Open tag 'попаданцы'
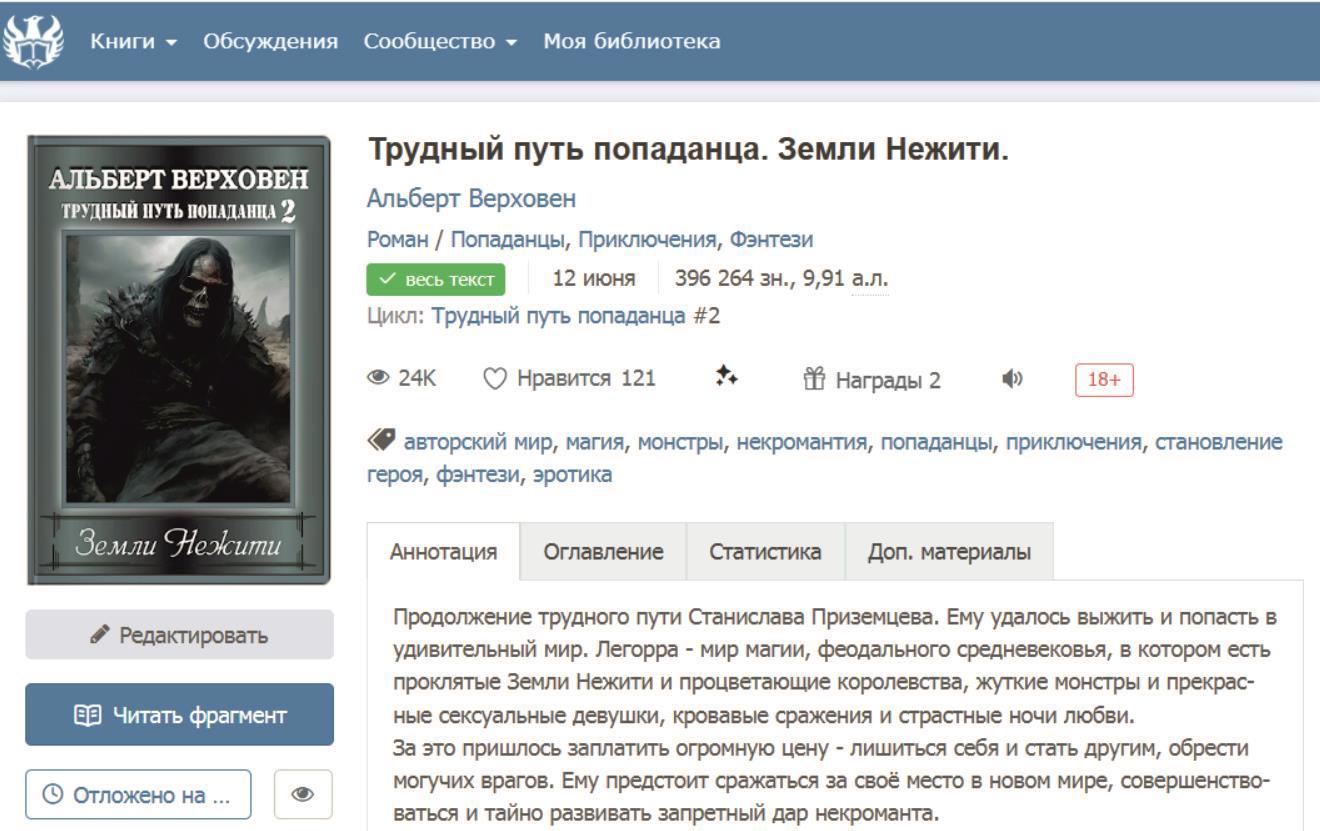The height and width of the screenshot is (831, 1320). tap(936, 442)
